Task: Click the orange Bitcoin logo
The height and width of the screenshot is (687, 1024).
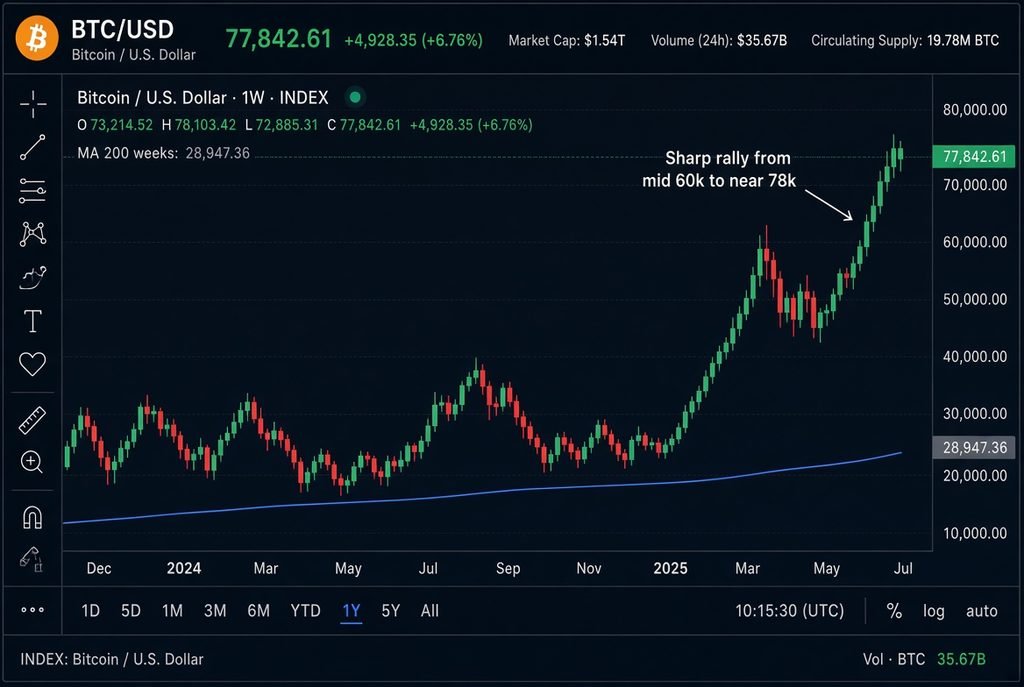Action: (37, 39)
